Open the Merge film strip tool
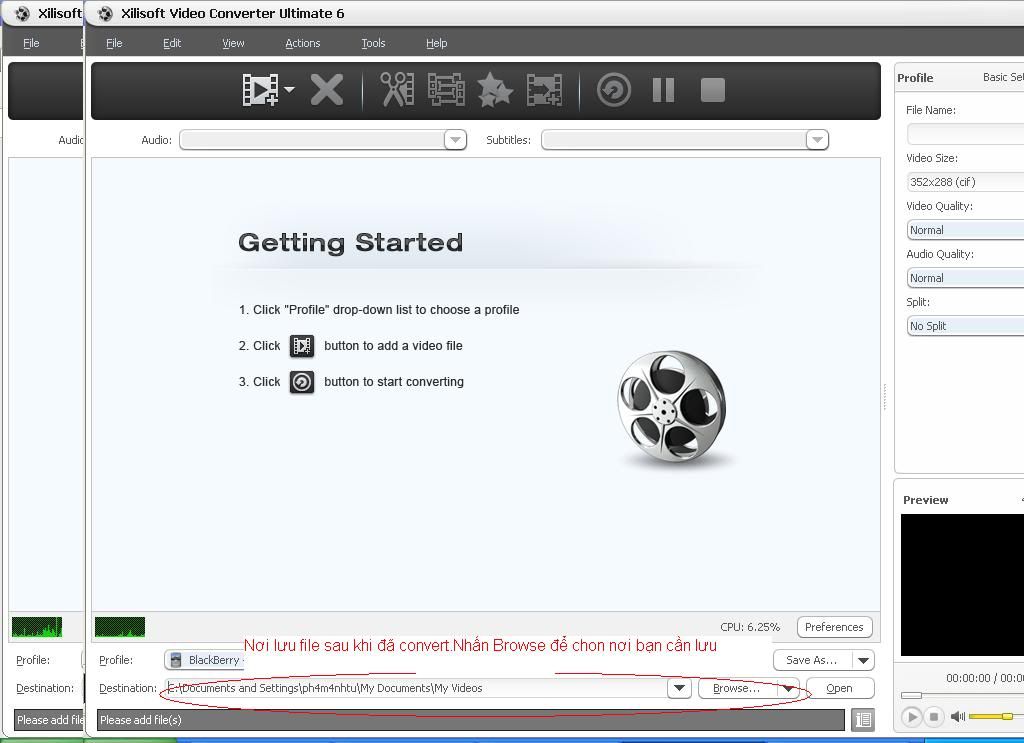This screenshot has height=743, width=1024. [446, 90]
